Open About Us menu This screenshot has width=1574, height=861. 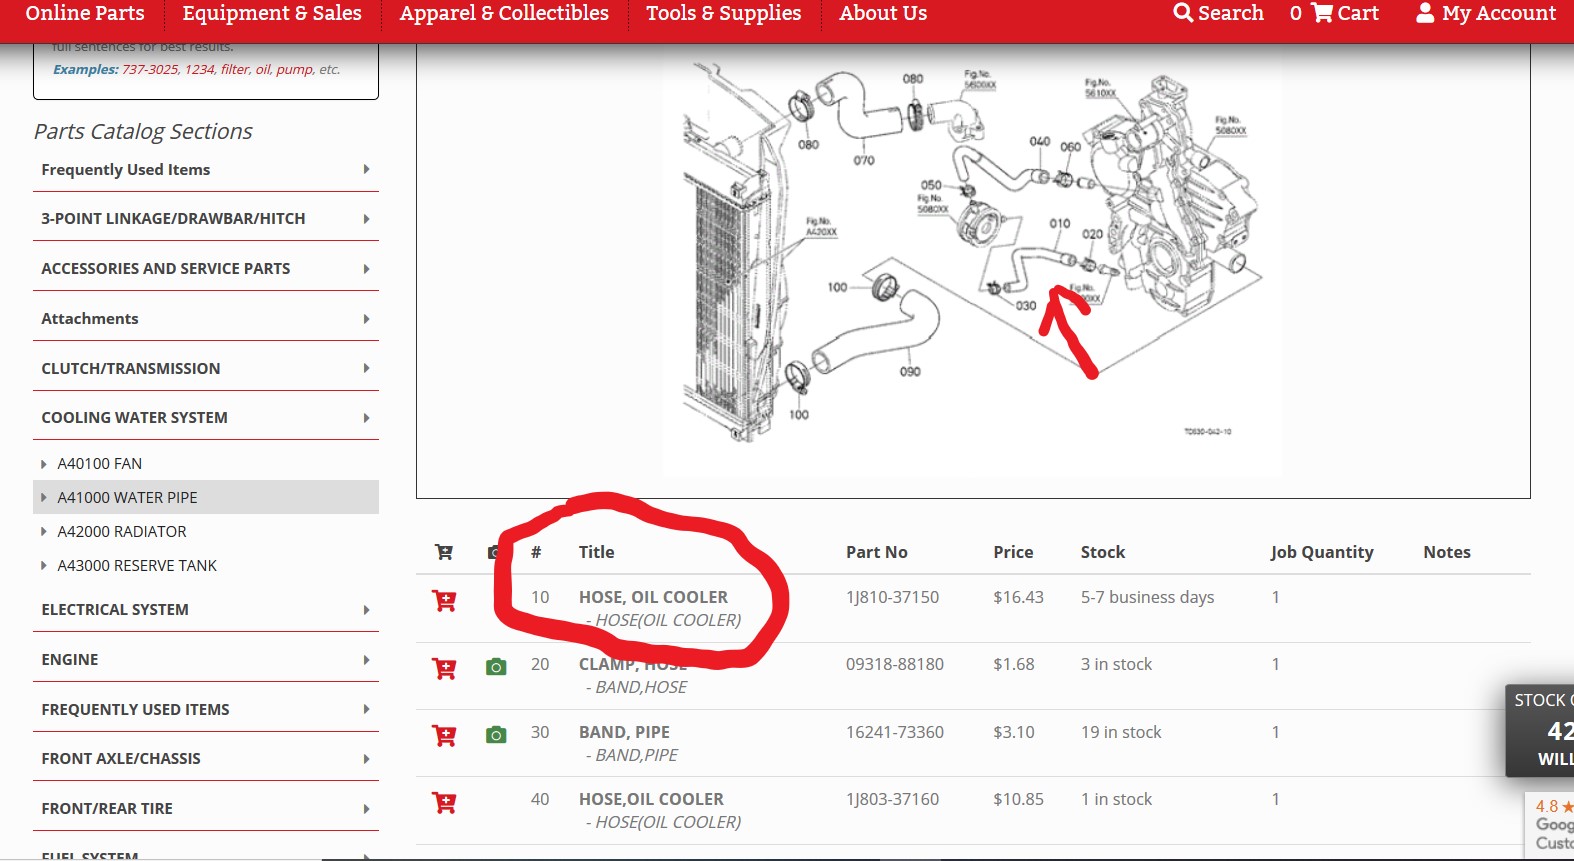(883, 13)
